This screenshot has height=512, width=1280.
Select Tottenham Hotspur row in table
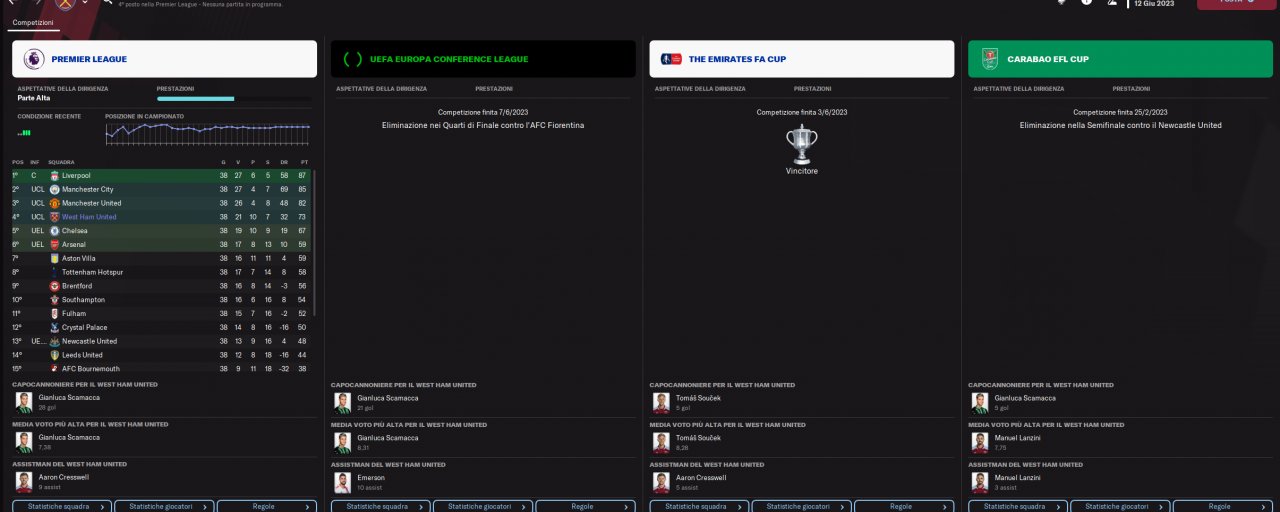coord(161,272)
